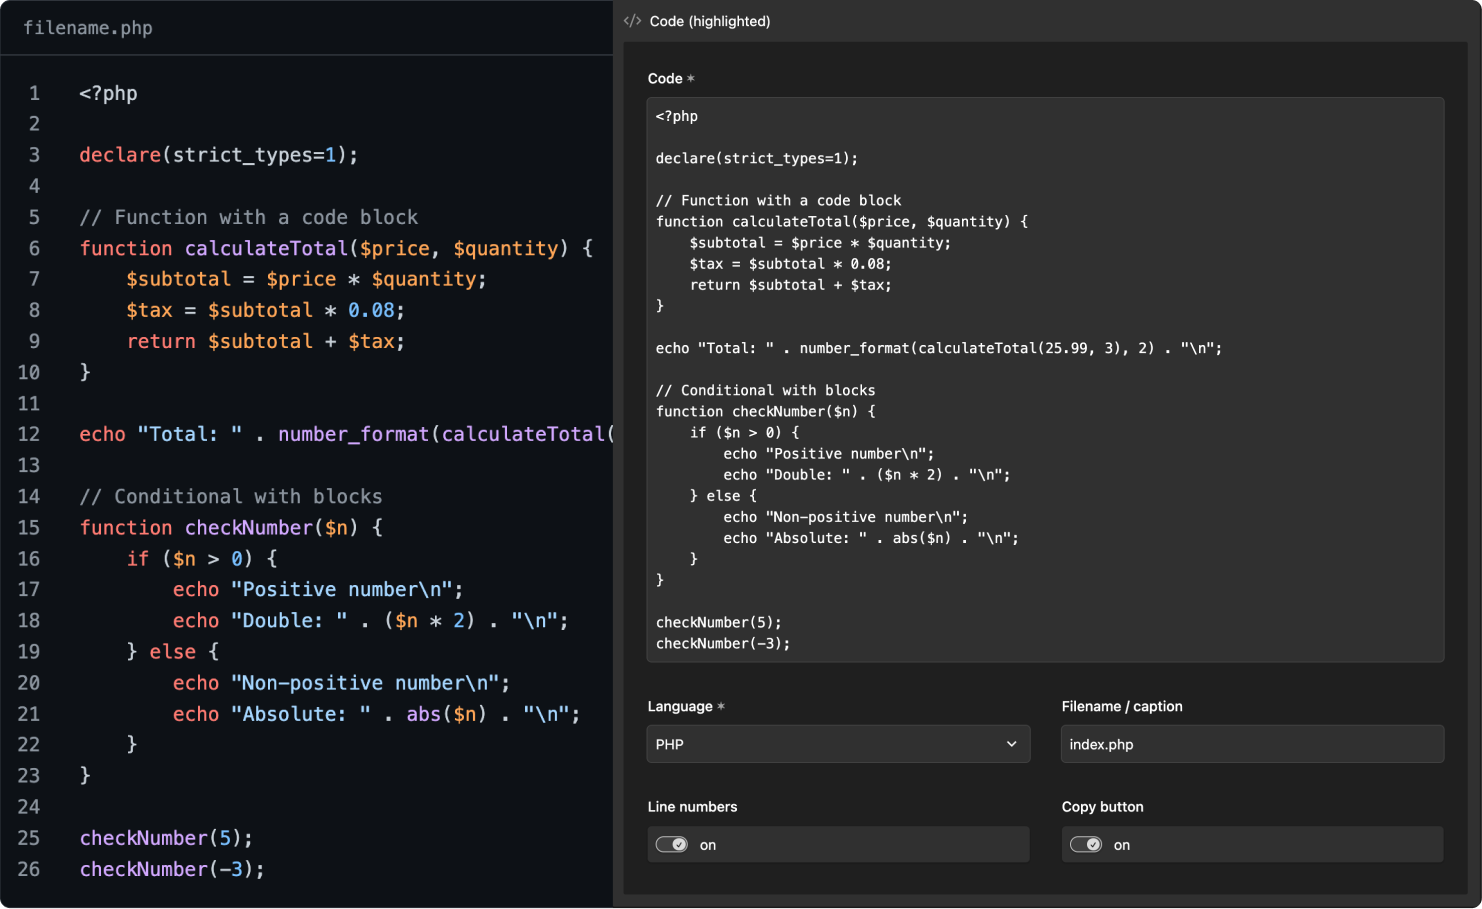Click the filename.php title in the preview
Viewport: 1482px width, 909px height.
point(88,28)
